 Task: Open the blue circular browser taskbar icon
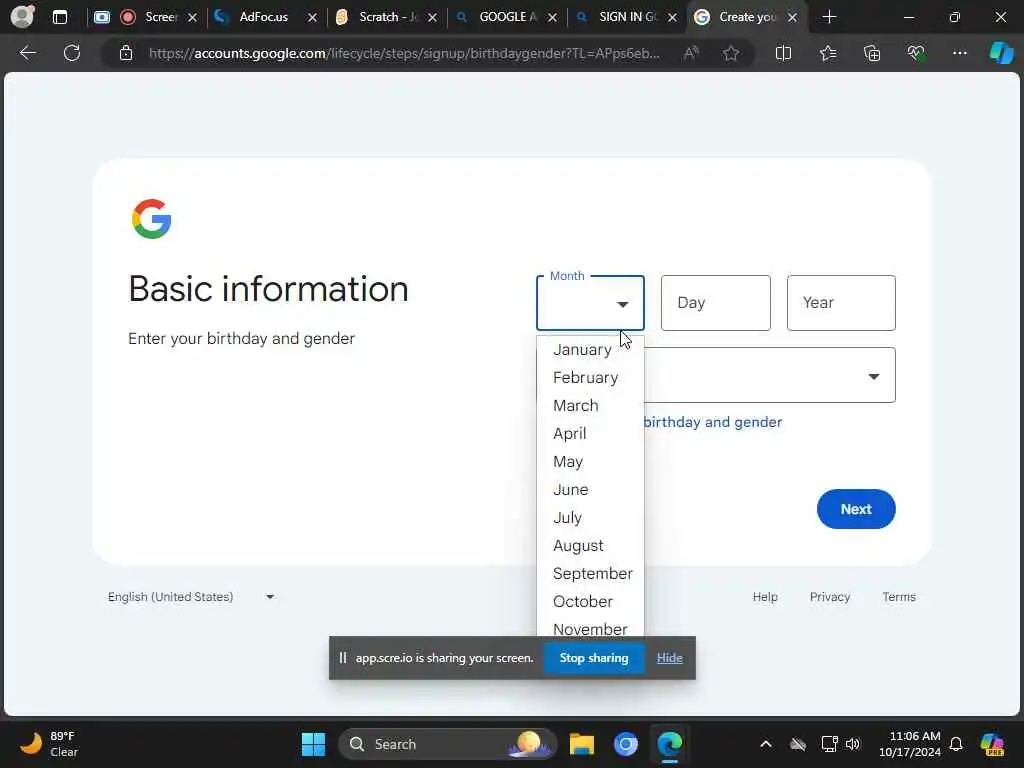point(626,744)
